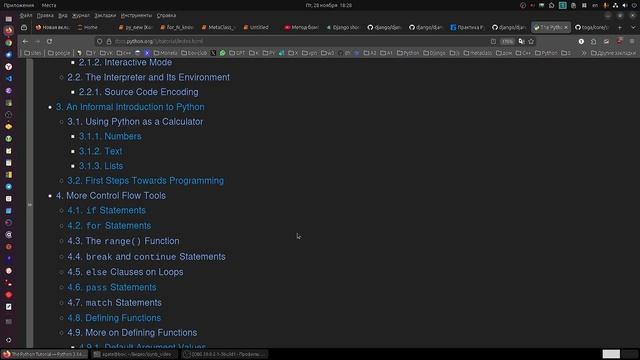Open the 'Django' bookmark folder
This screenshot has height=360, width=640.
tap(434, 53)
